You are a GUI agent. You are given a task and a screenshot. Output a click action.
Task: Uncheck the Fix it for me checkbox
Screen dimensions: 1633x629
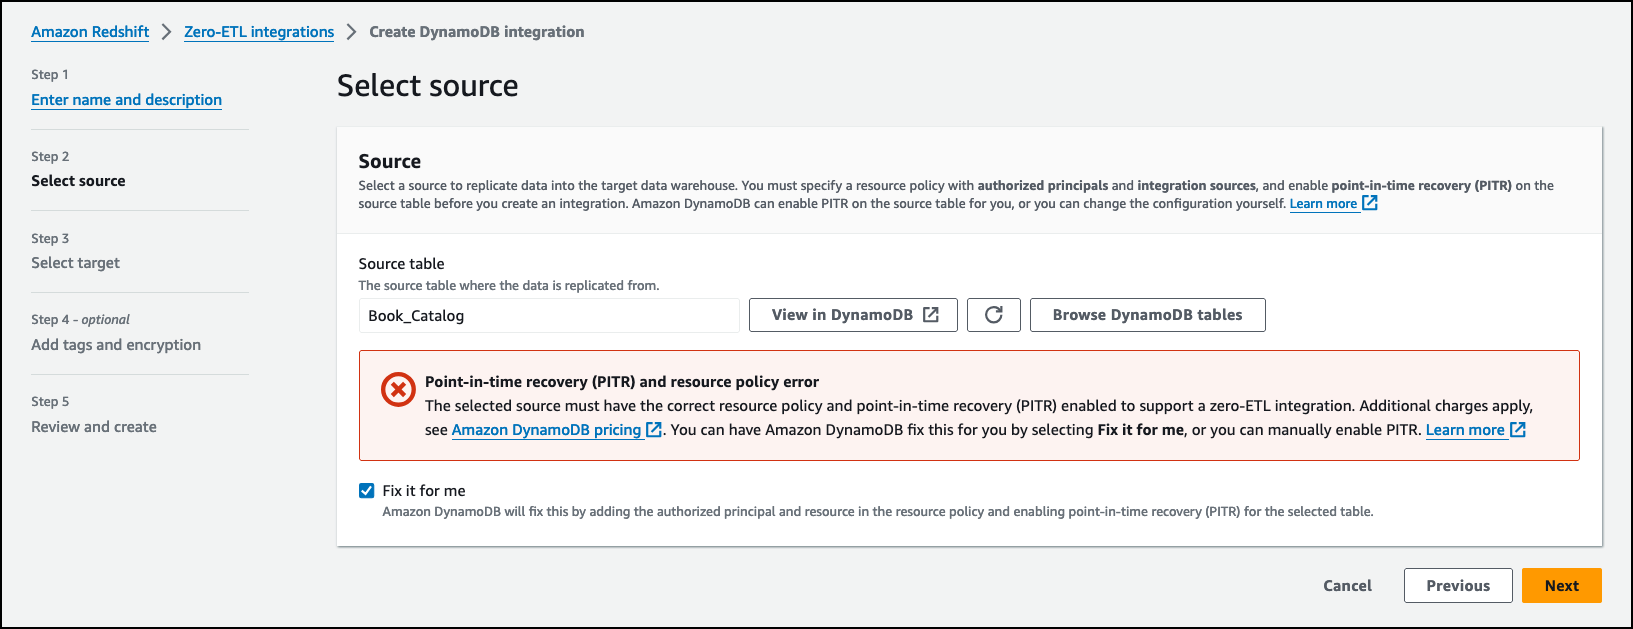[x=367, y=491]
